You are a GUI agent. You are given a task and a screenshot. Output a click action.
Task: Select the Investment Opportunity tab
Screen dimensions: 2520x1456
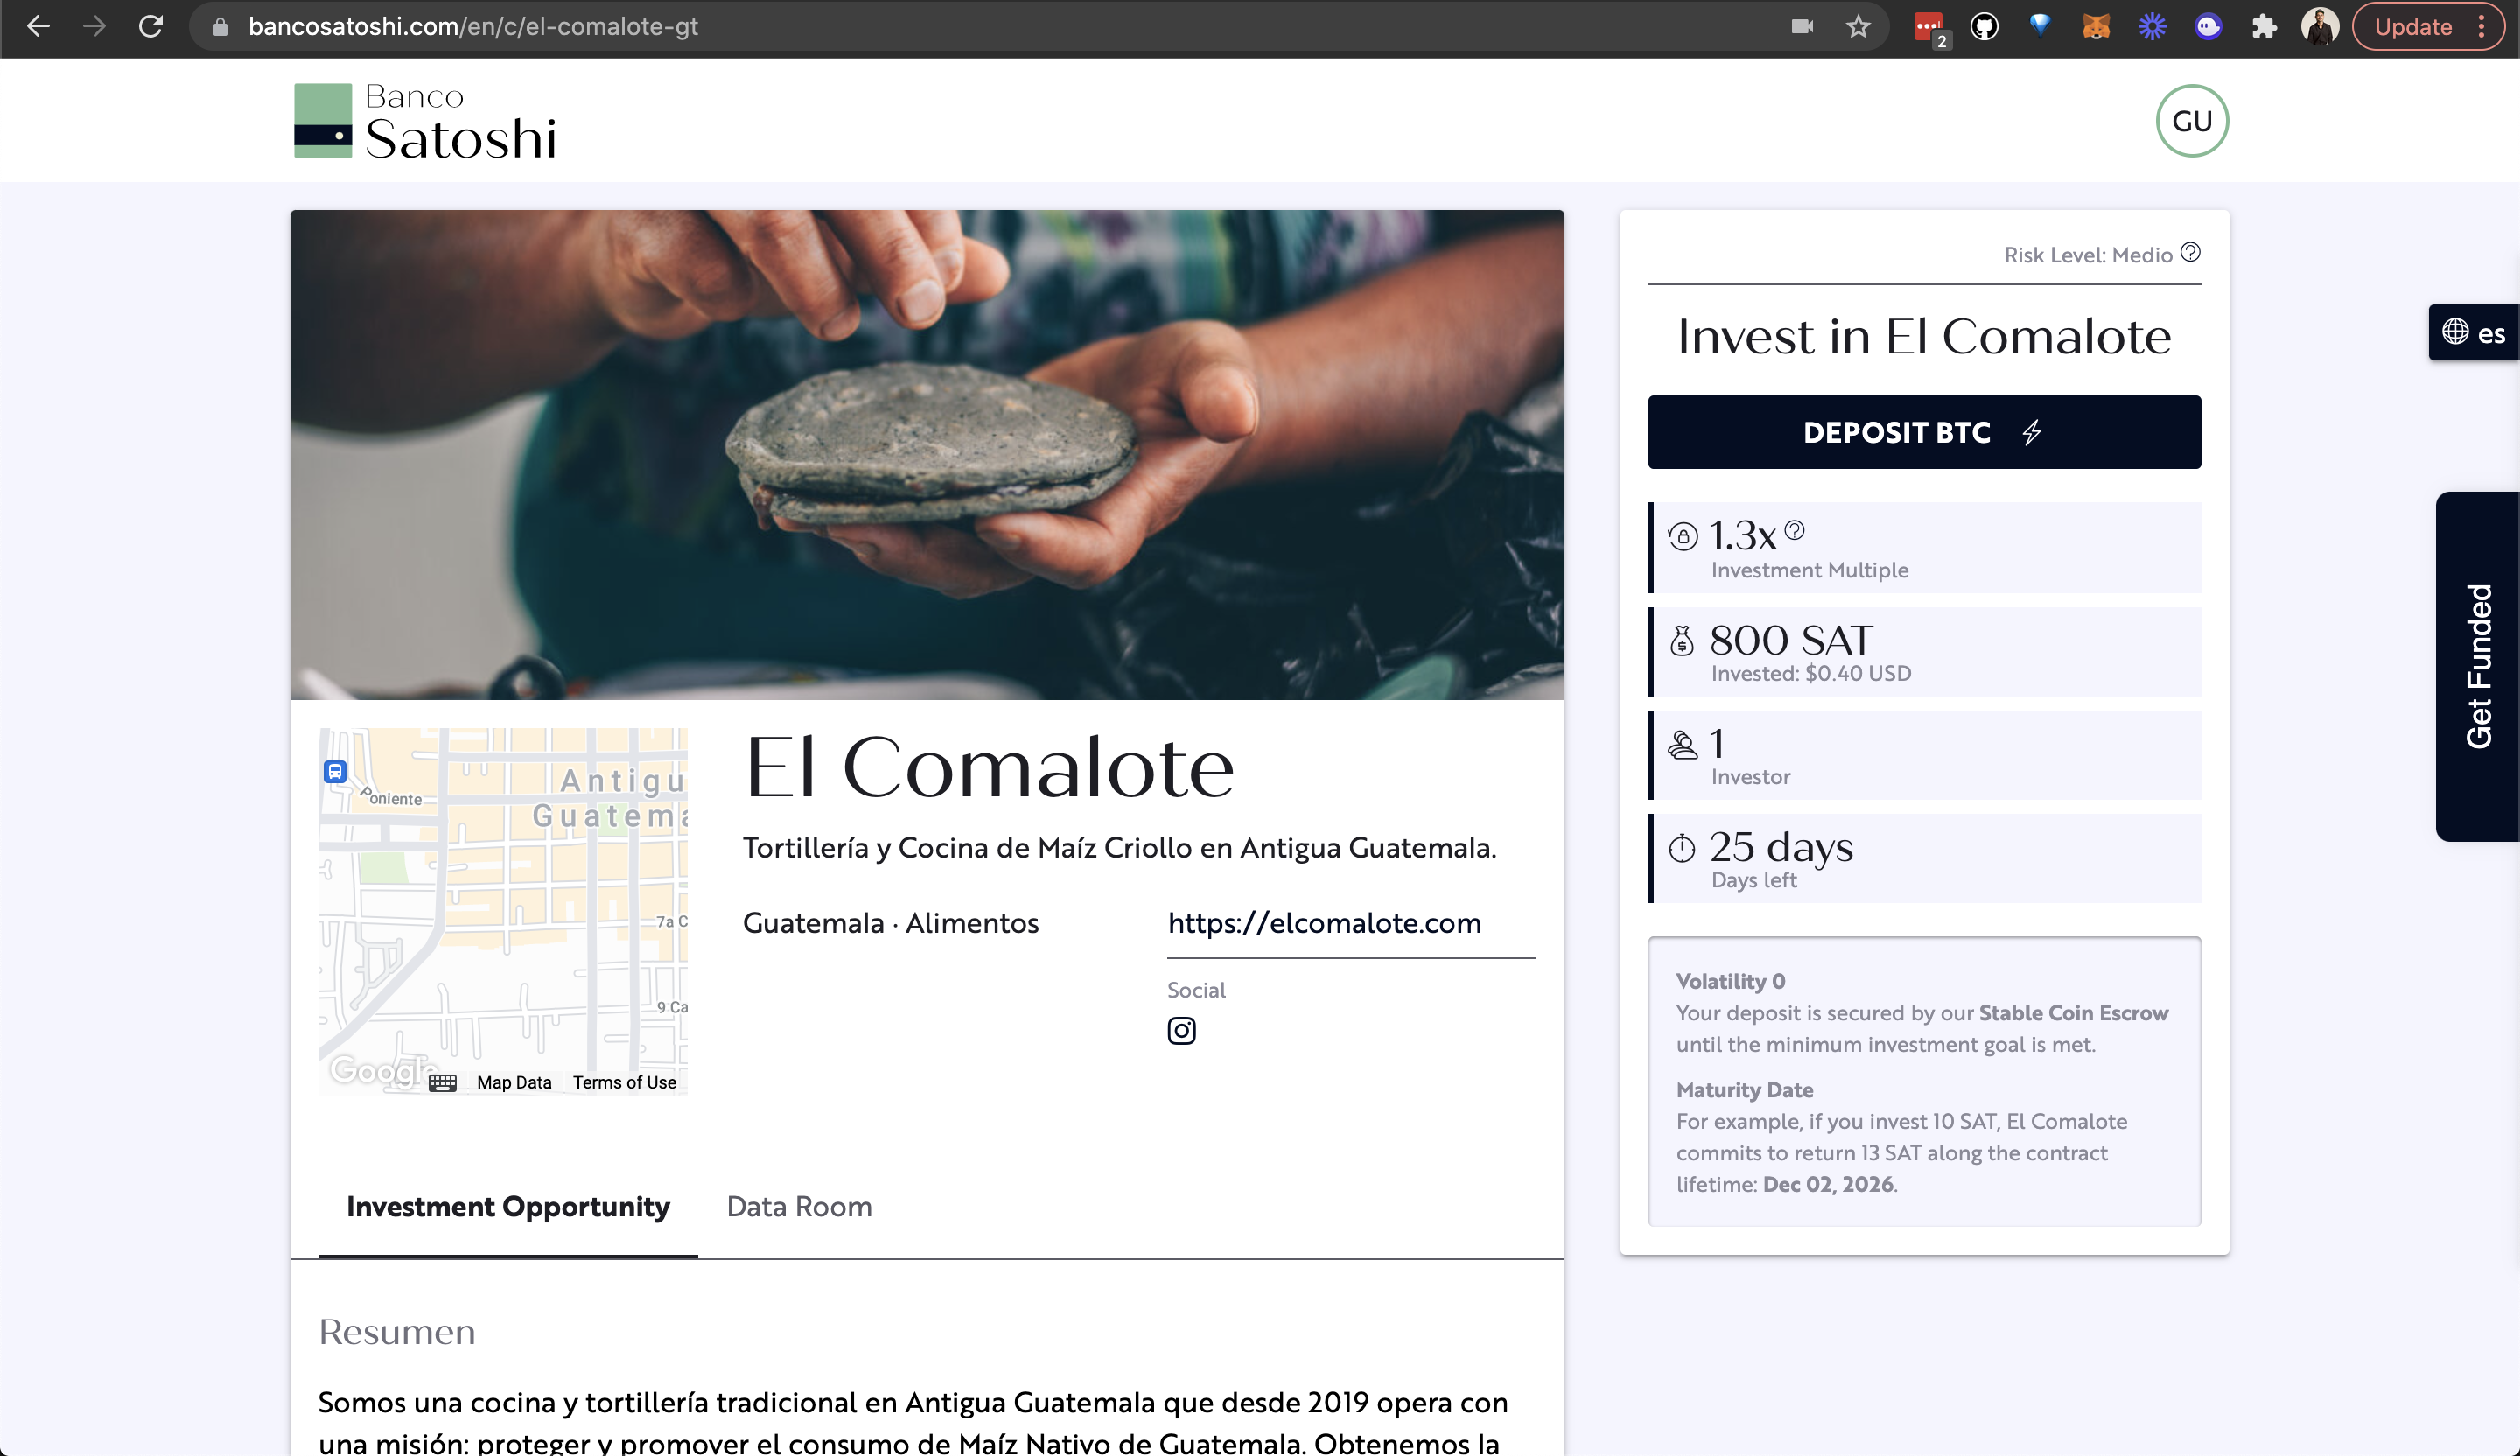point(508,1206)
